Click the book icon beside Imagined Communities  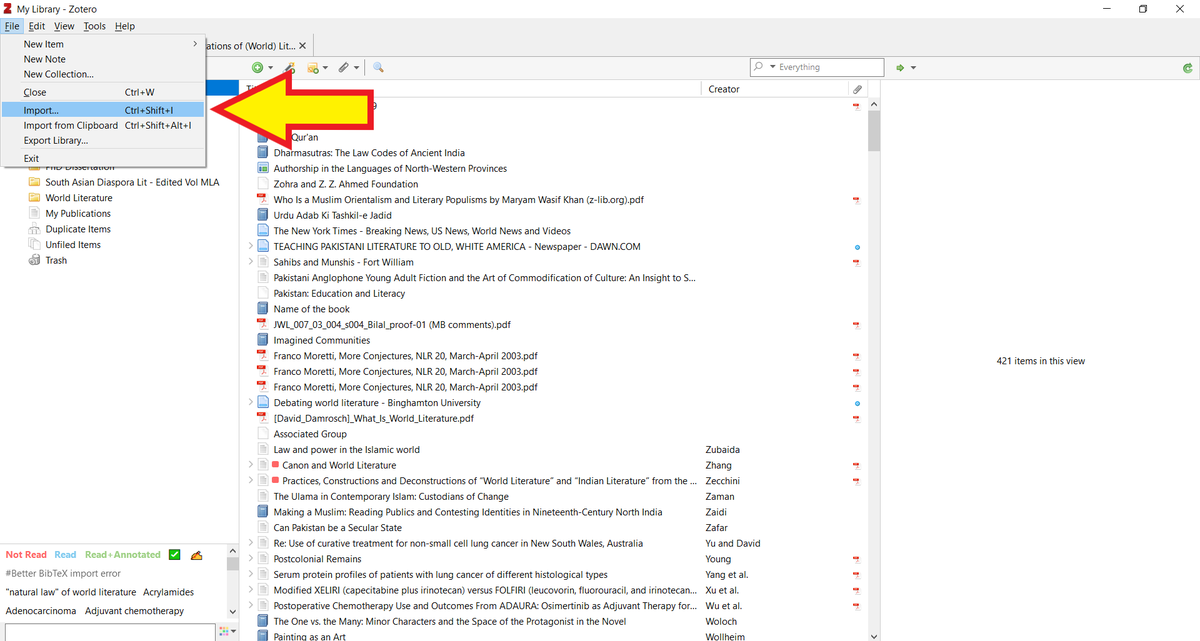(264, 340)
